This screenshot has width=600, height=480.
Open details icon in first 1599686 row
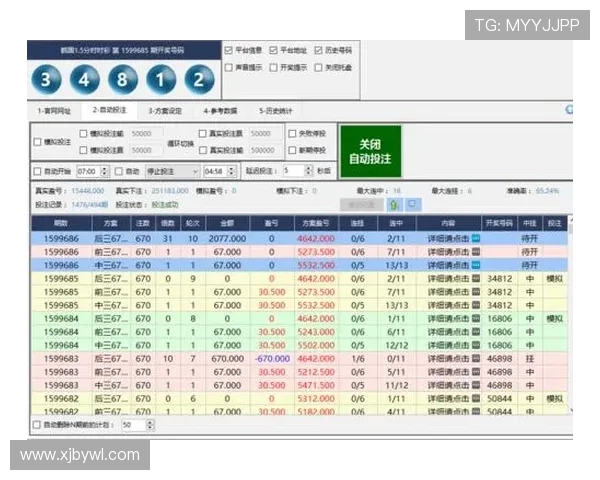[476, 239]
